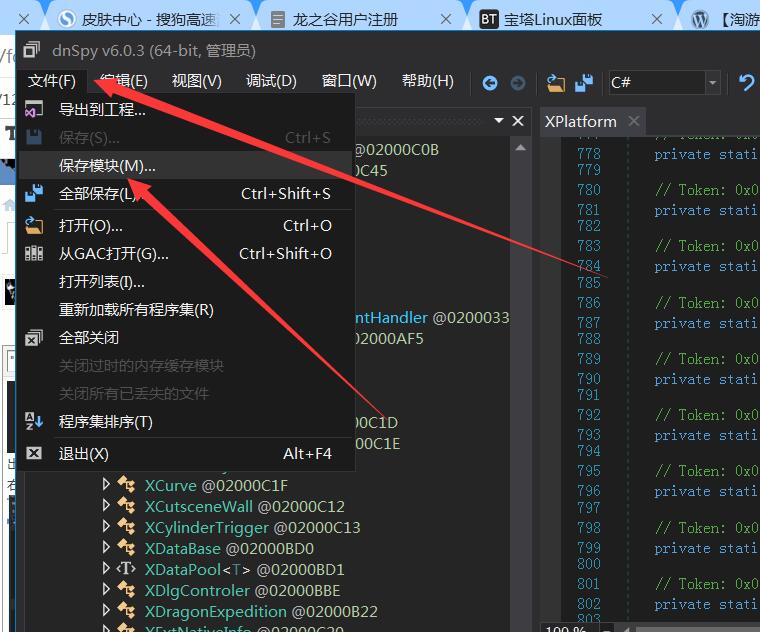Click the navigate back arrow in toolbar
This screenshot has height=632, width=760.
pyautogui.click(x=490, y=83)
